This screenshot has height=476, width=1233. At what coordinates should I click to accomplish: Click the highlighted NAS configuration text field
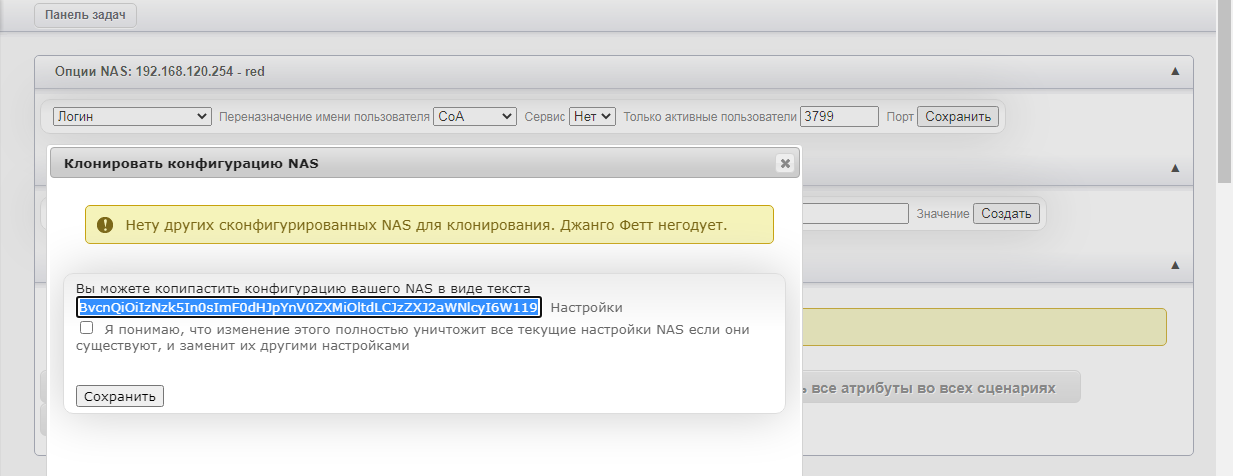point(309,307)
